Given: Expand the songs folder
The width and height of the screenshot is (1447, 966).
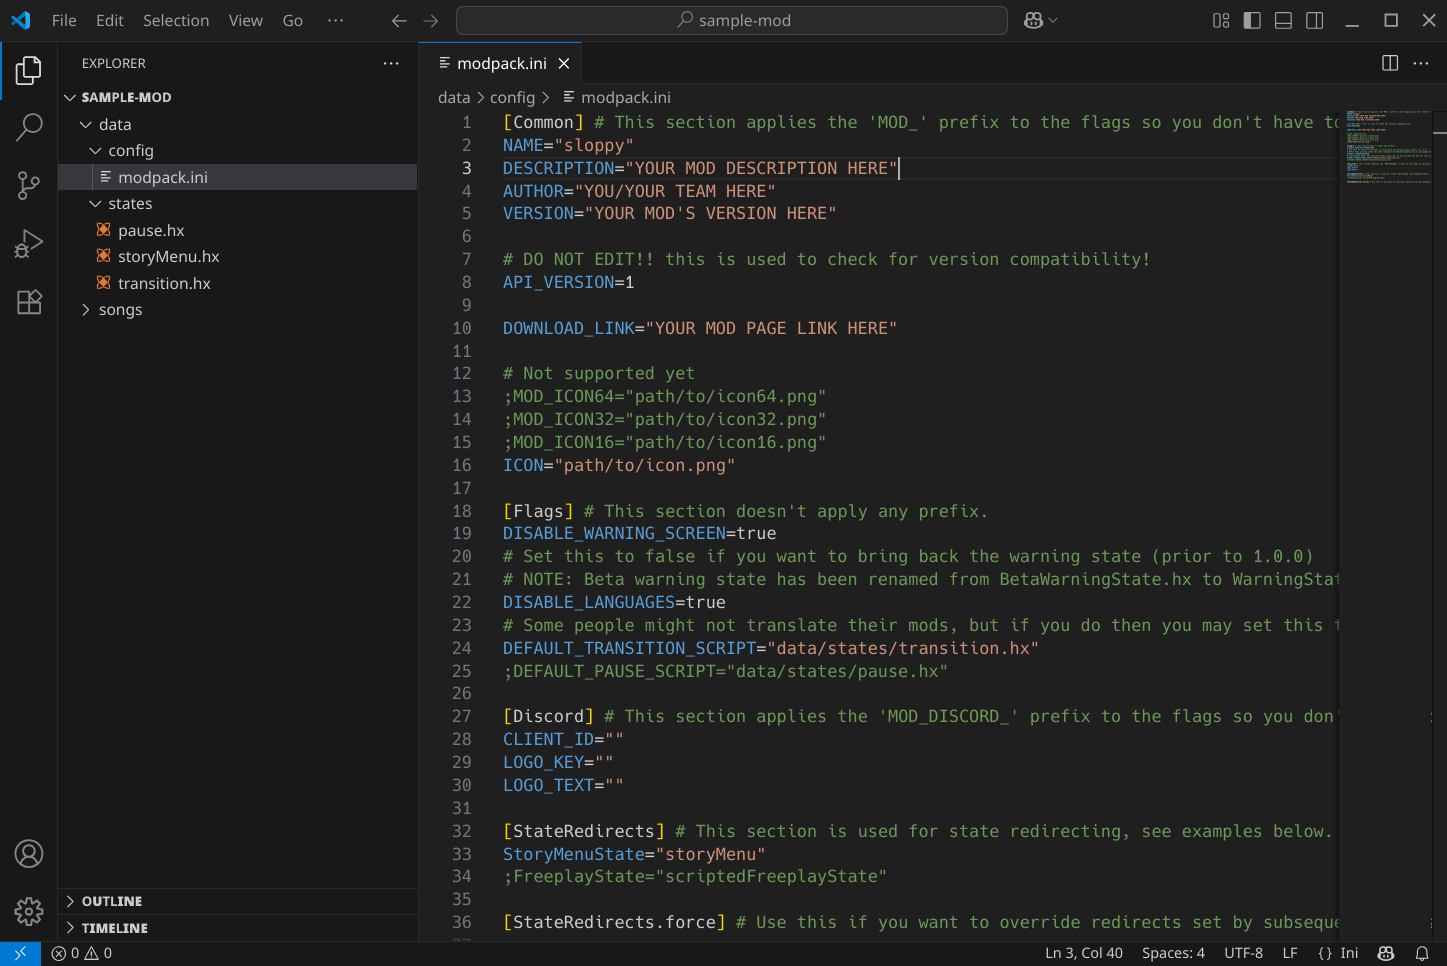Looking at the screenshot, I should [x=238, y=309].
